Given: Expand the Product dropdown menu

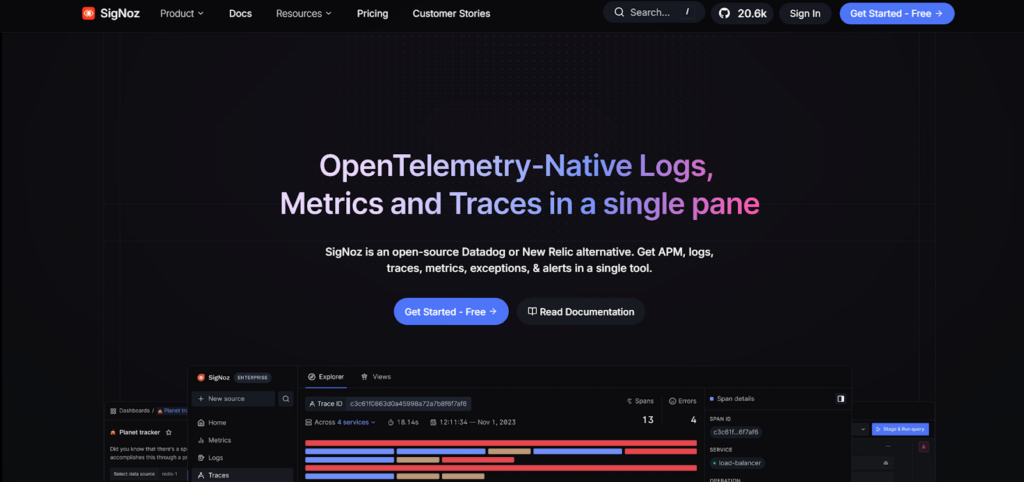Looking at the screenshot, I should 181,14.
